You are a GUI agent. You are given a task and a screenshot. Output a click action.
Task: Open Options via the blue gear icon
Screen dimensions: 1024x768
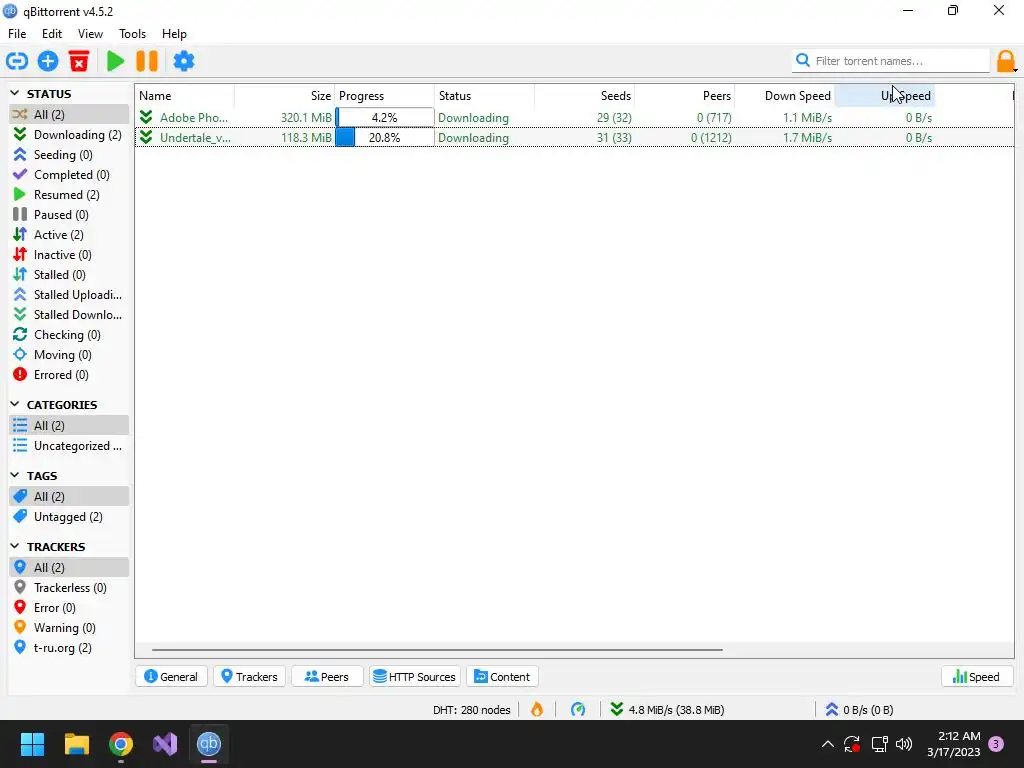(x=184, y=61)
